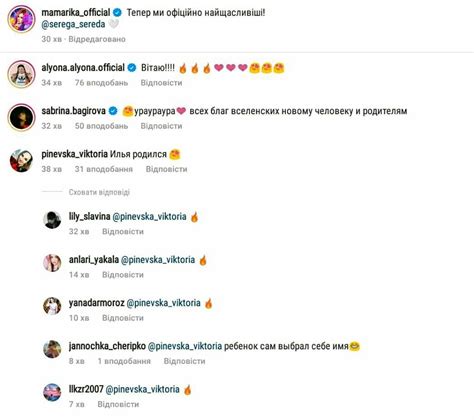
Task: Open the @serega_sereda mention link
Action: [73, 24]
